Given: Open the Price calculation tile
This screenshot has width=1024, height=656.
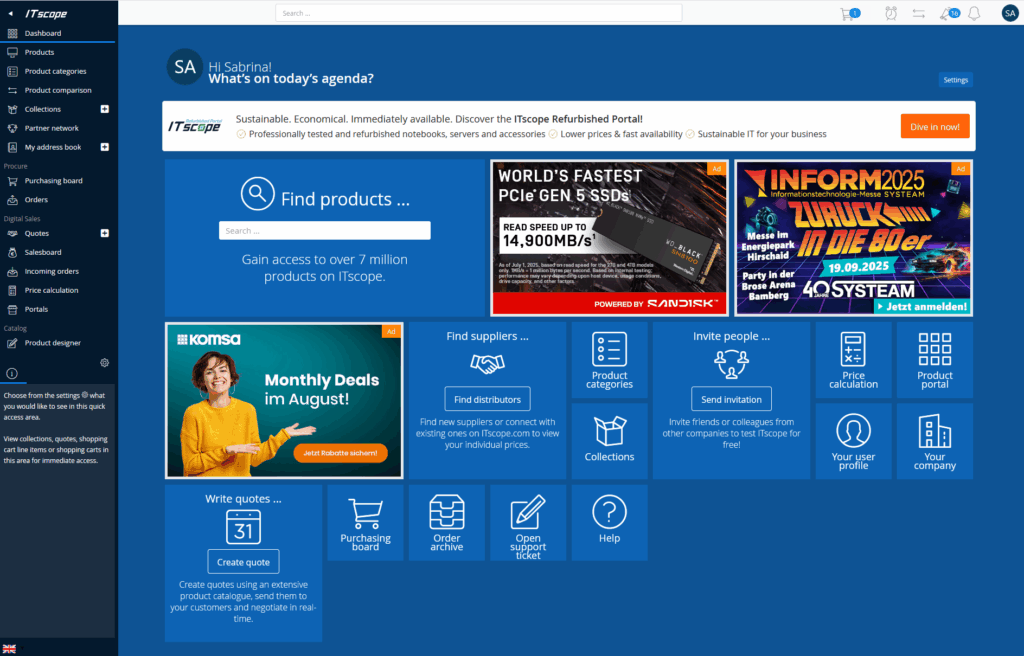Looking at the screenshot, I should (x=853, y=360).
